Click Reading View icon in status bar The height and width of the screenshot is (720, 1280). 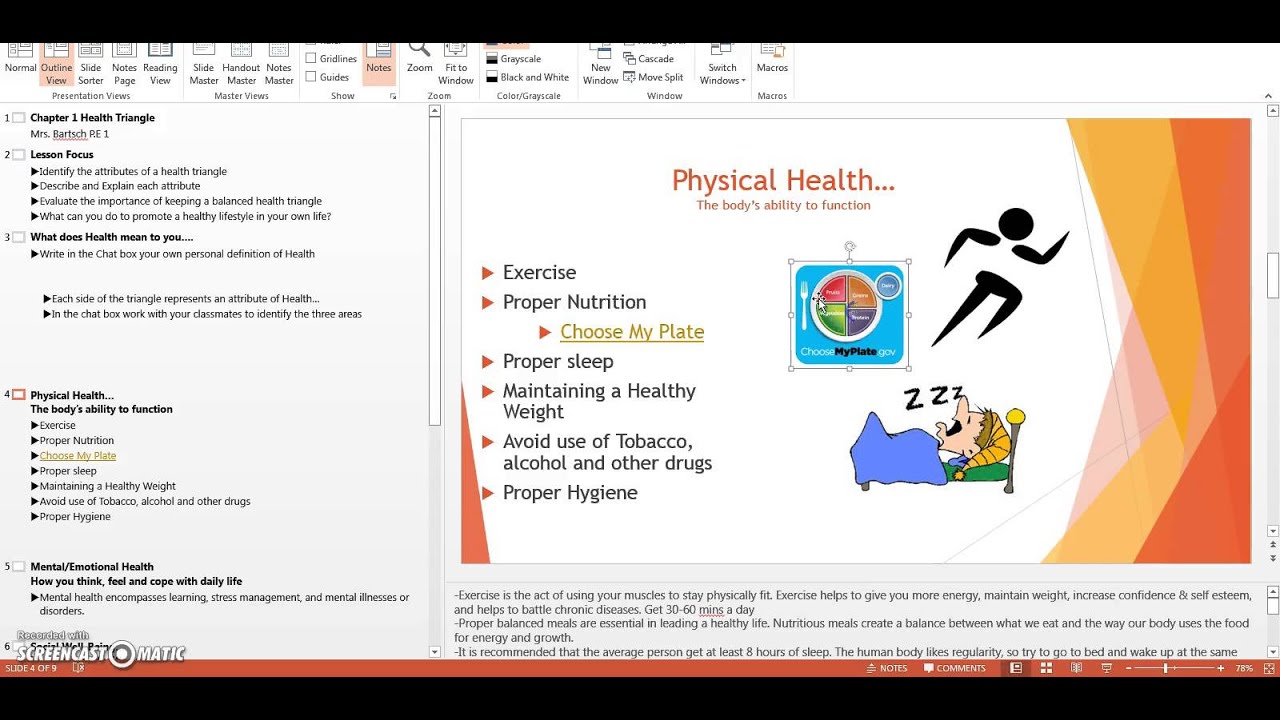[1076, 668]
